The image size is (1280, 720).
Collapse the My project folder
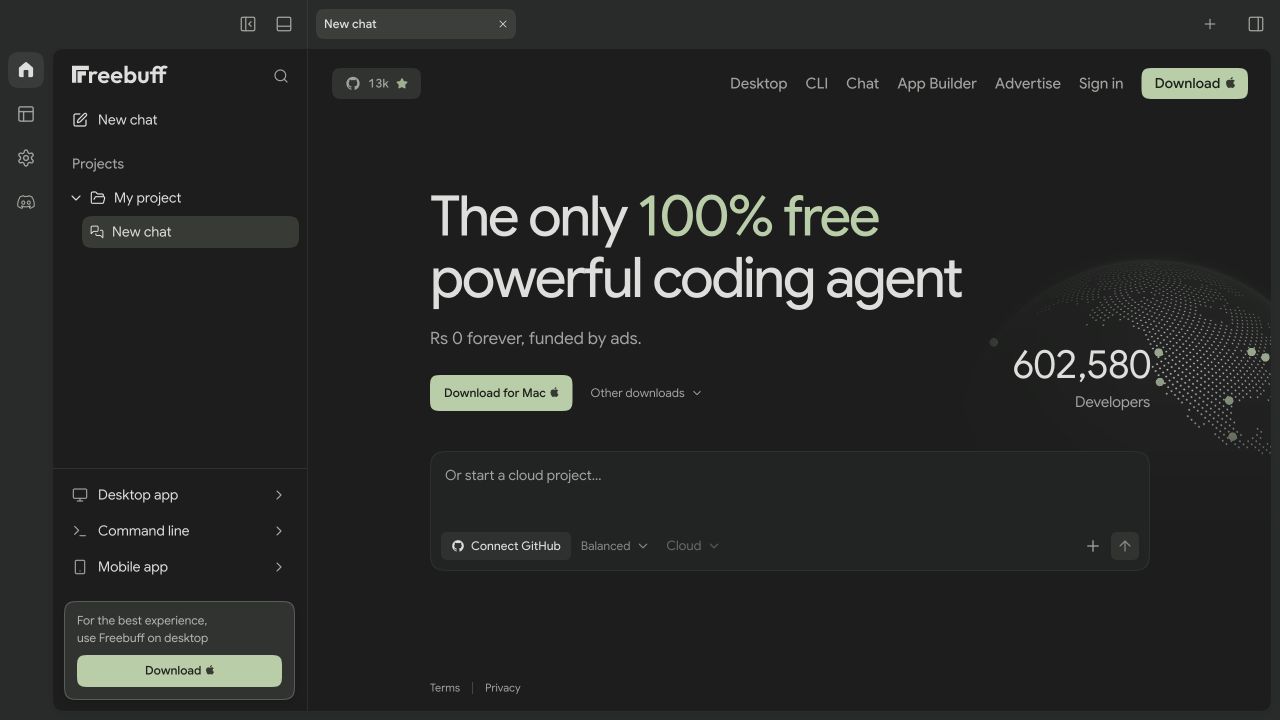76,198
